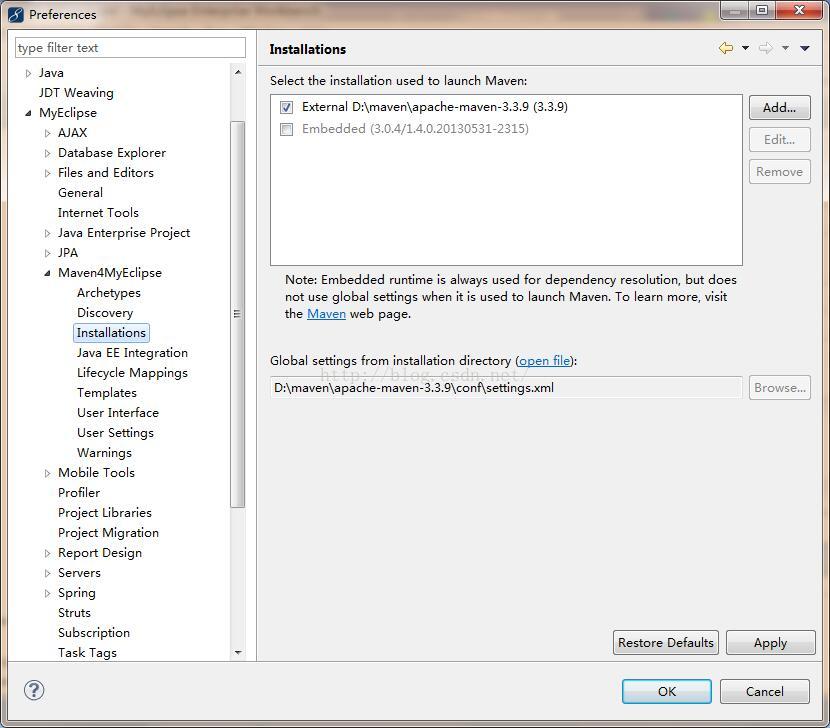This screenshot has height=728, width=830.
Task: Toggle the Embedded 3.0.4 installation checkbox
Action: pyautogui.click(x=286, y=129)
